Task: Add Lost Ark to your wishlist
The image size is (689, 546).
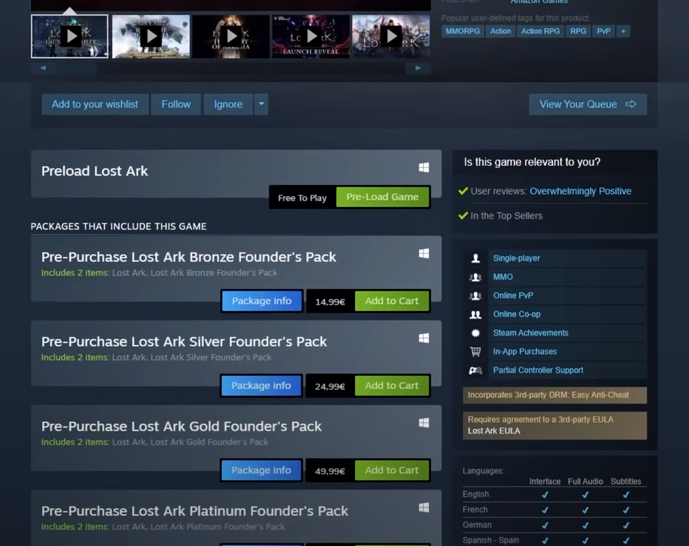Action: tap(95, 104)
